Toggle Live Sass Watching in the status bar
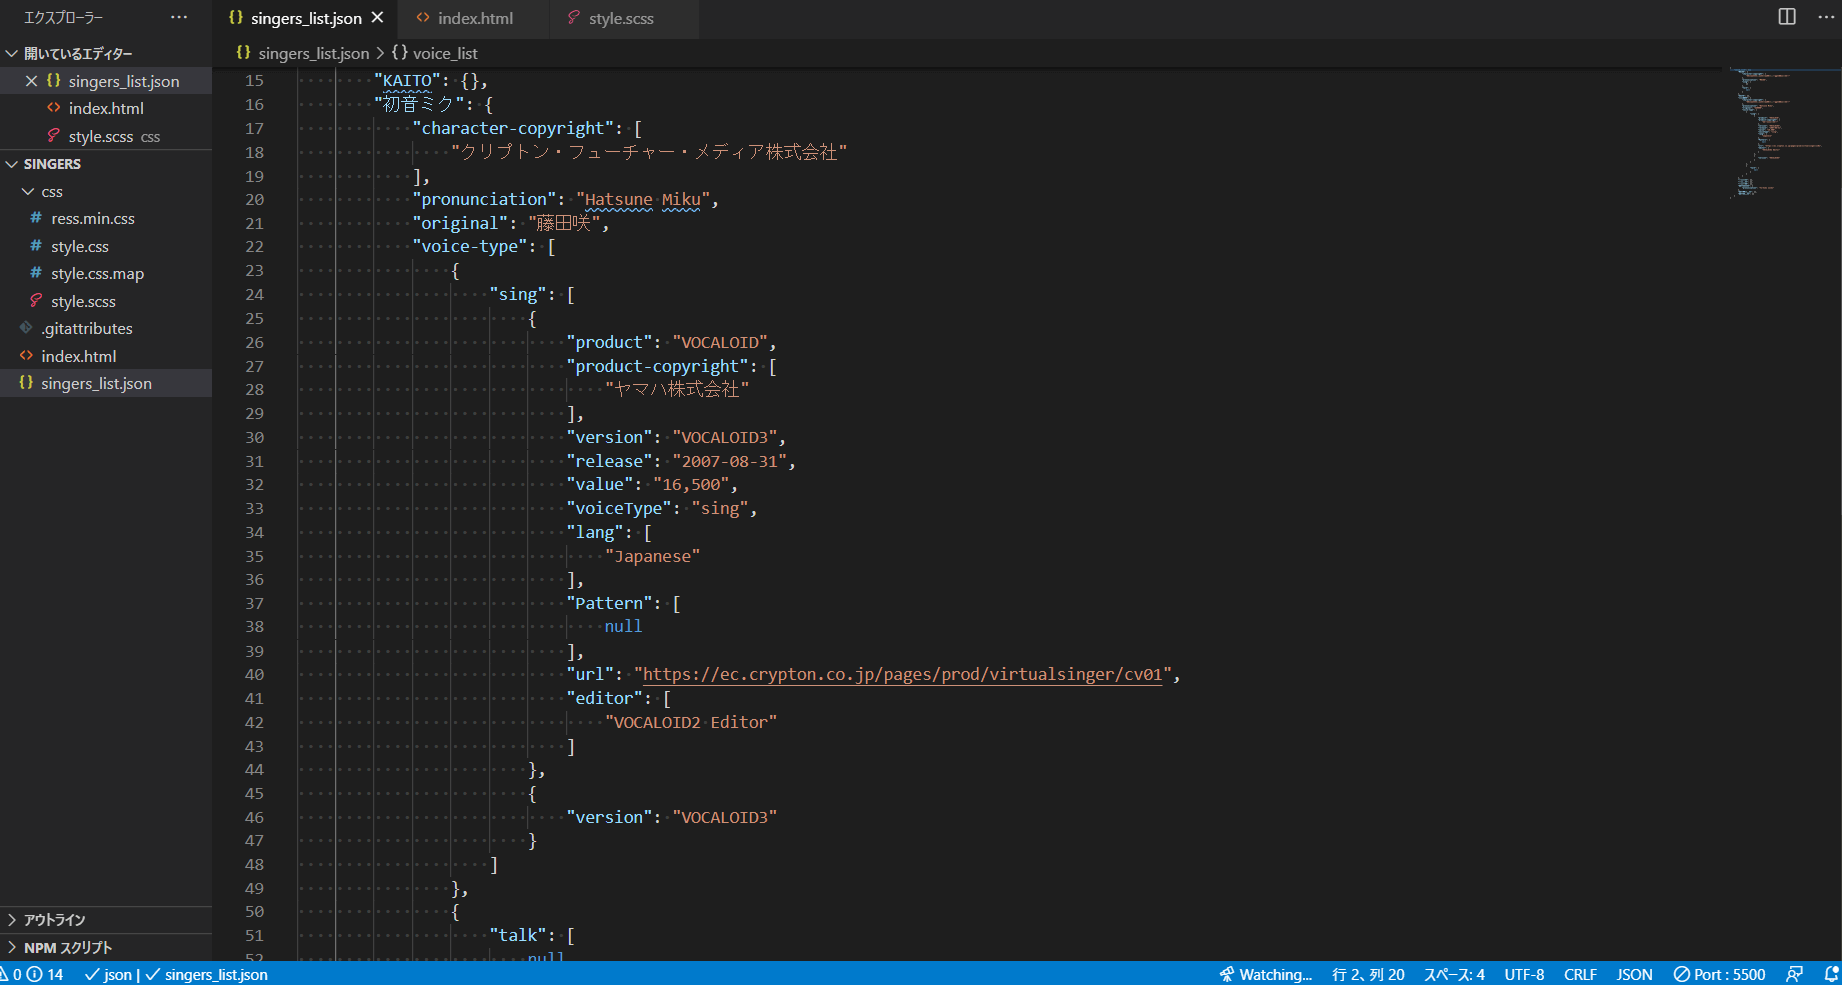 point(1266,974)
